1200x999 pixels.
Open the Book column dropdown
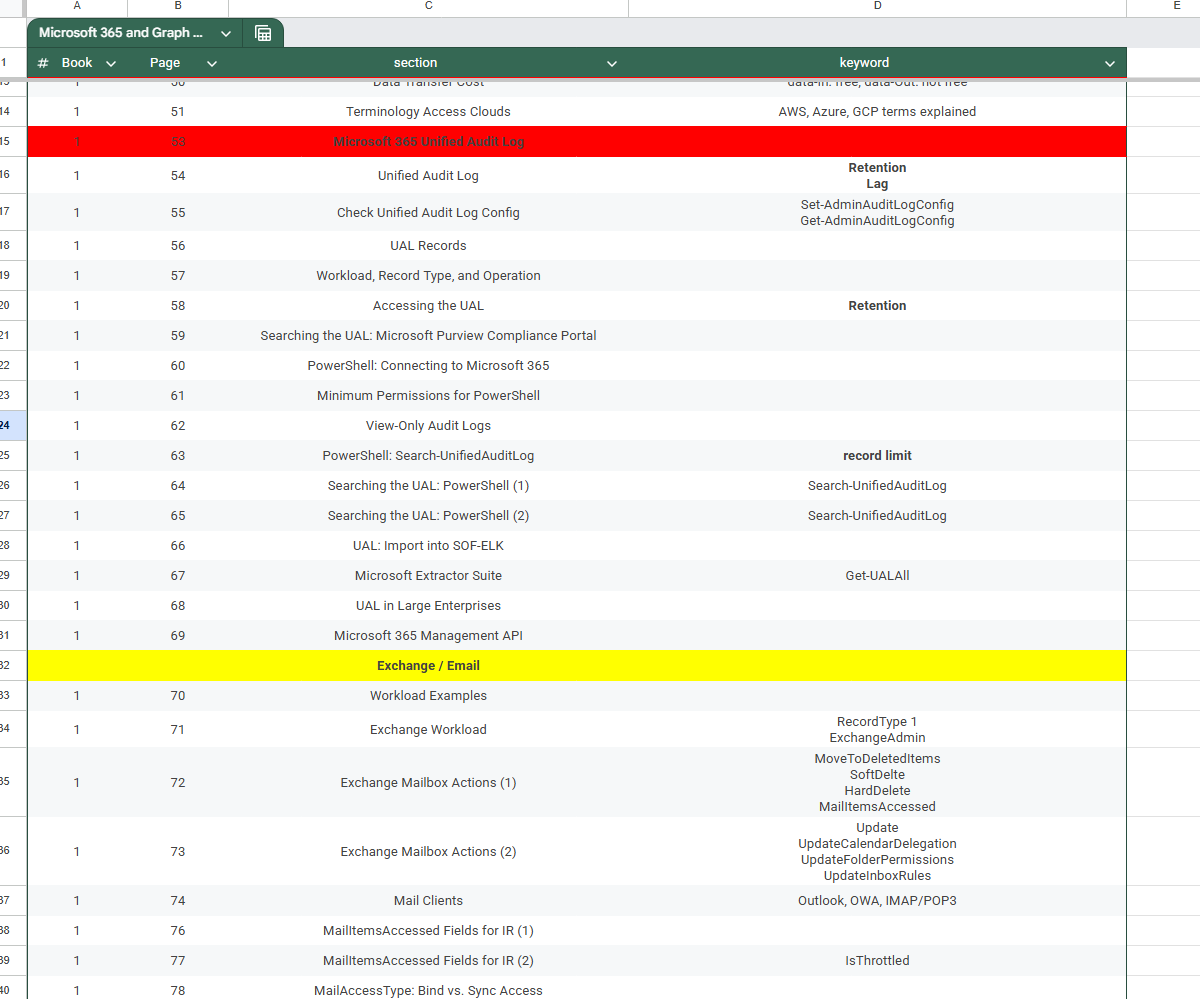(x=111, y=63)
